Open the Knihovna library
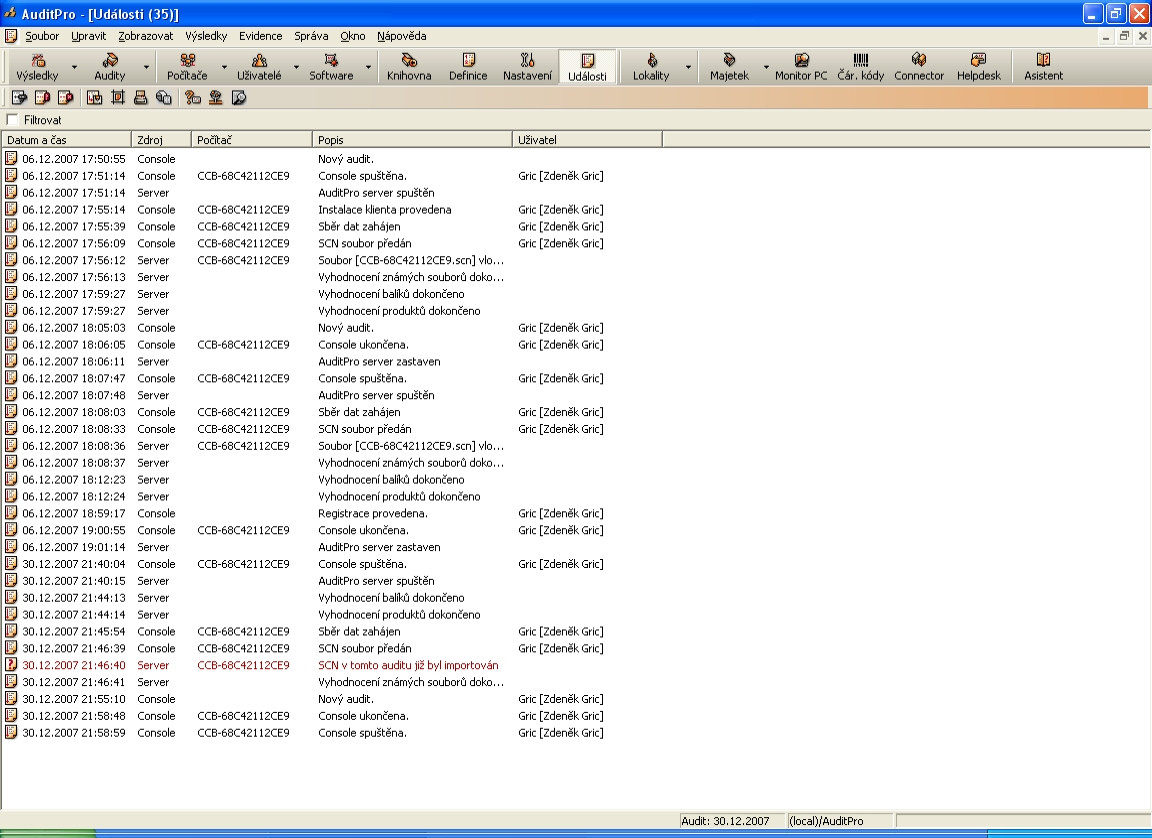This screenshot has height=838, width=1152. [x=409, y=67]
